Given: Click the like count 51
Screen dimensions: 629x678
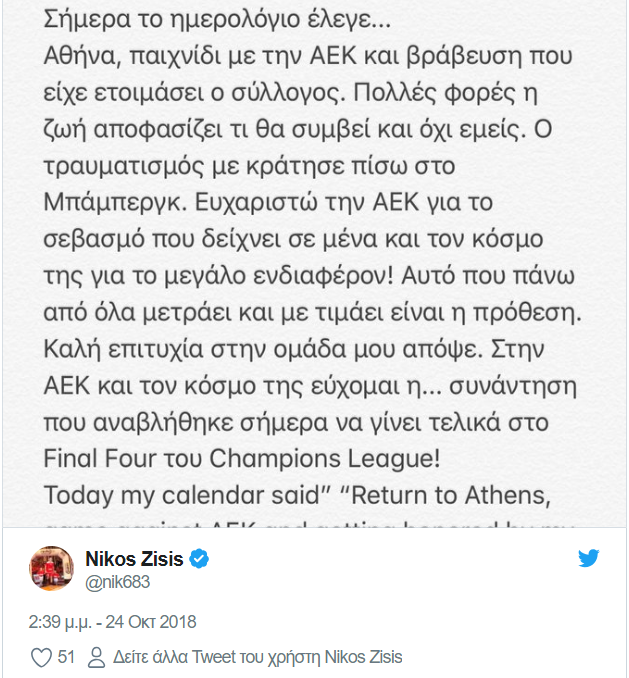Looking at the screenshot, I should pyautogui.click(x=67, y=657).
